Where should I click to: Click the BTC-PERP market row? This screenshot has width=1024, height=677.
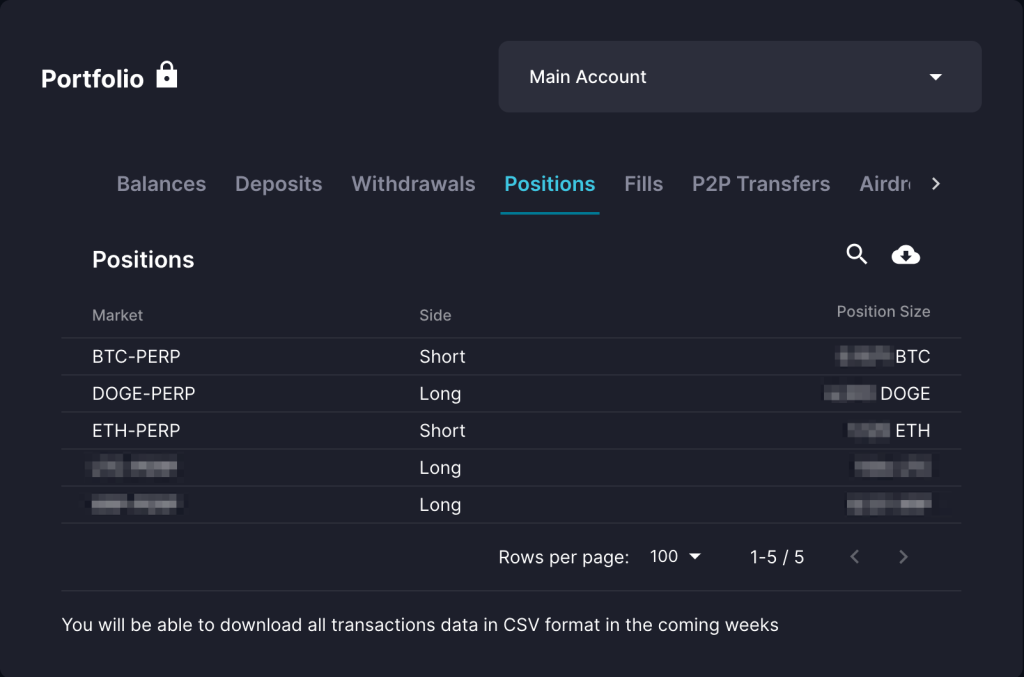(x=136, y=357)
